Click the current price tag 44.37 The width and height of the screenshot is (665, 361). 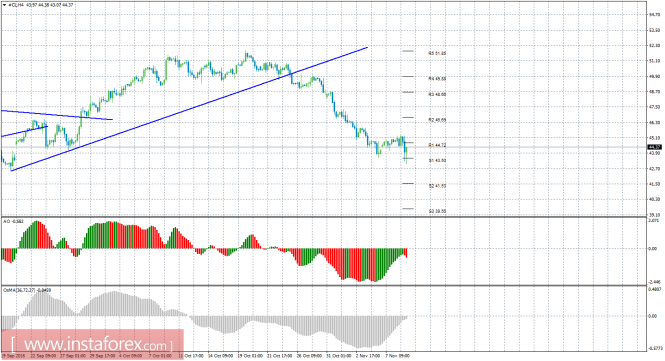[655, 147]
